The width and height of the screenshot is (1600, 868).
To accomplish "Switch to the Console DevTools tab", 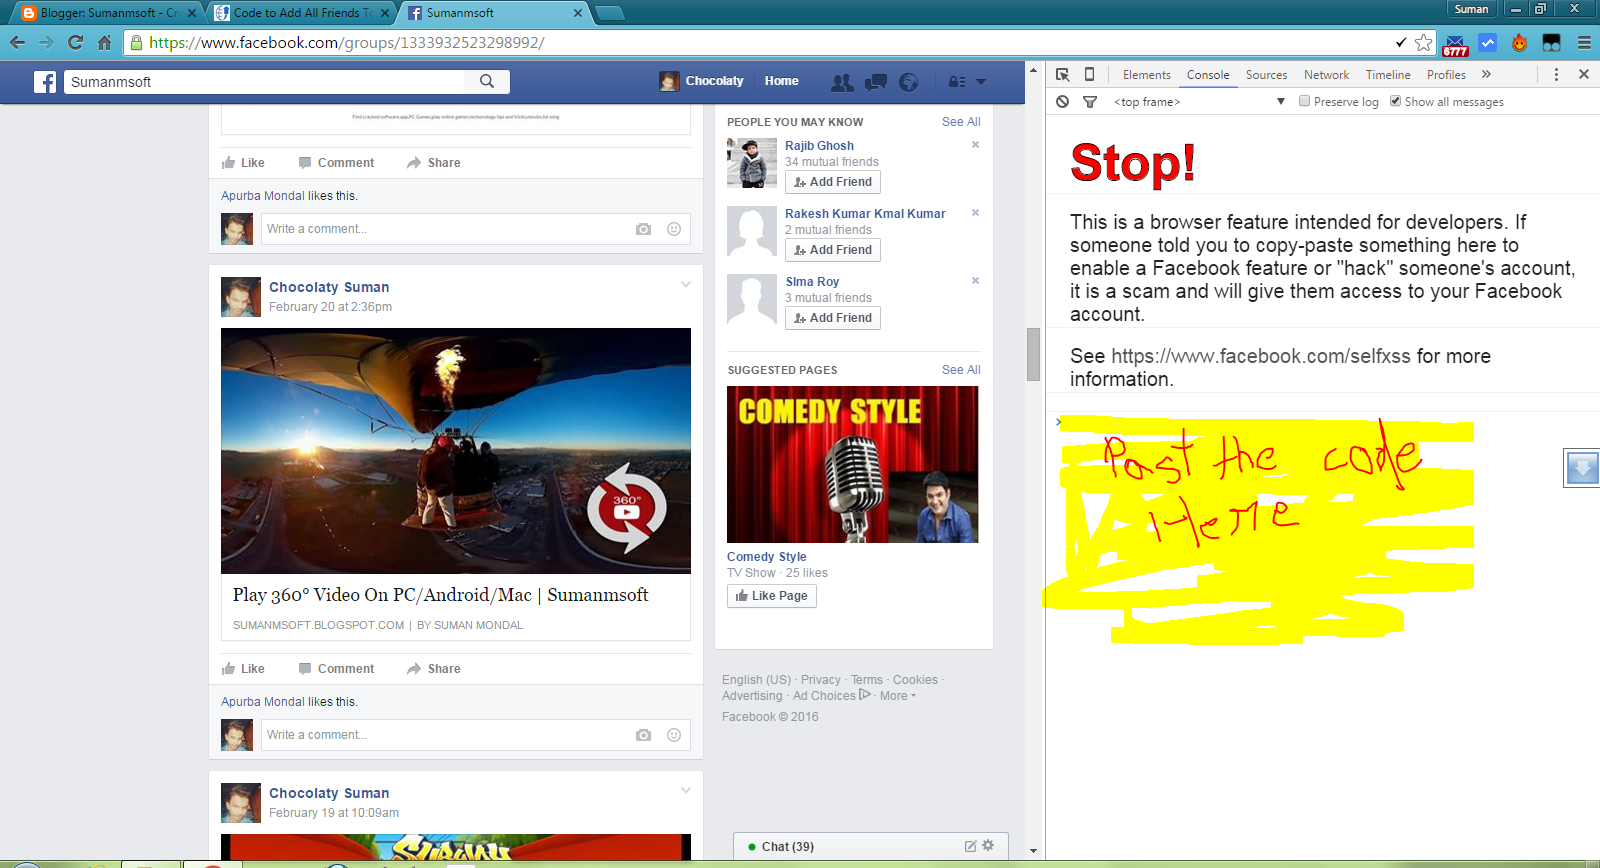I will (x=1208, y=75).
